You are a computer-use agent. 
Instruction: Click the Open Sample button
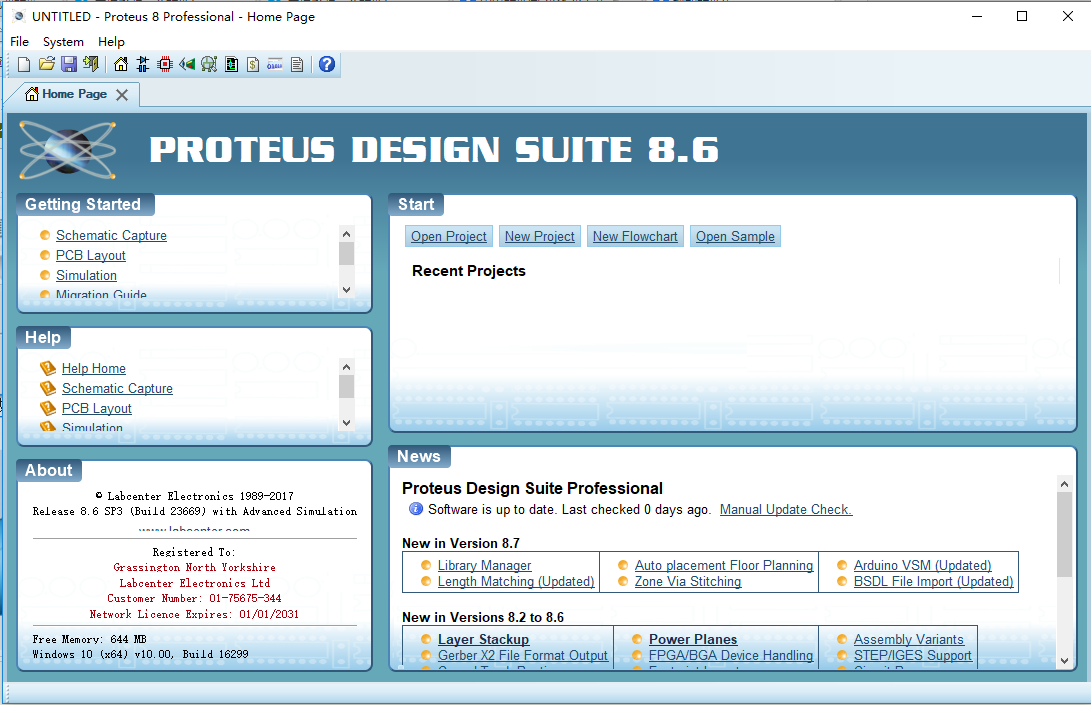click(735, 237)
